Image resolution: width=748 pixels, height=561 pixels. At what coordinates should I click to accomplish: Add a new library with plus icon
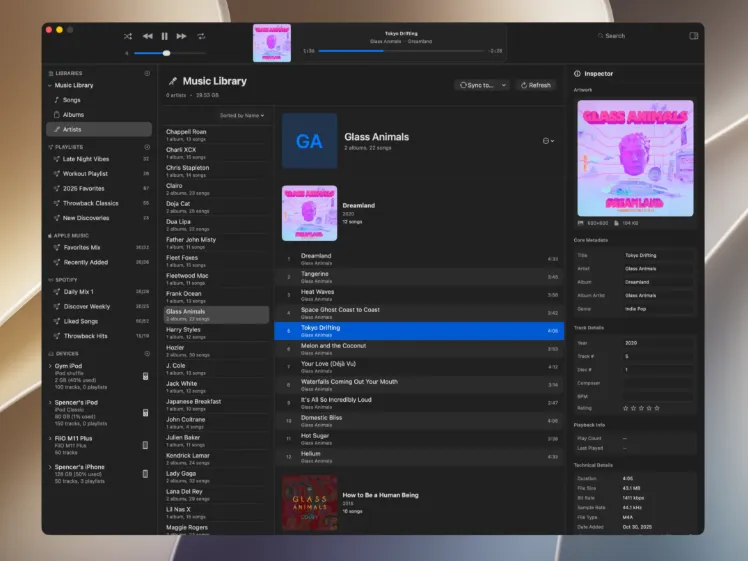coord(147,73)
